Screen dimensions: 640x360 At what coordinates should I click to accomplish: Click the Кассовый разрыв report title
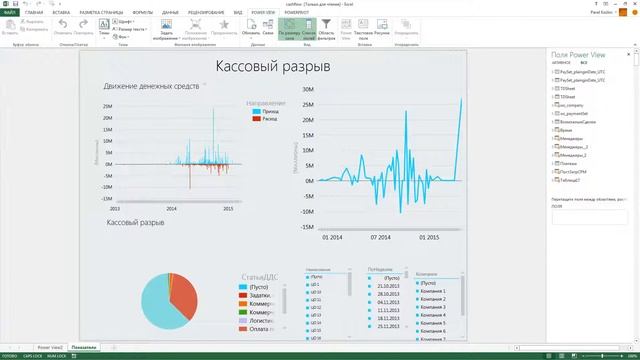[273, 66]
